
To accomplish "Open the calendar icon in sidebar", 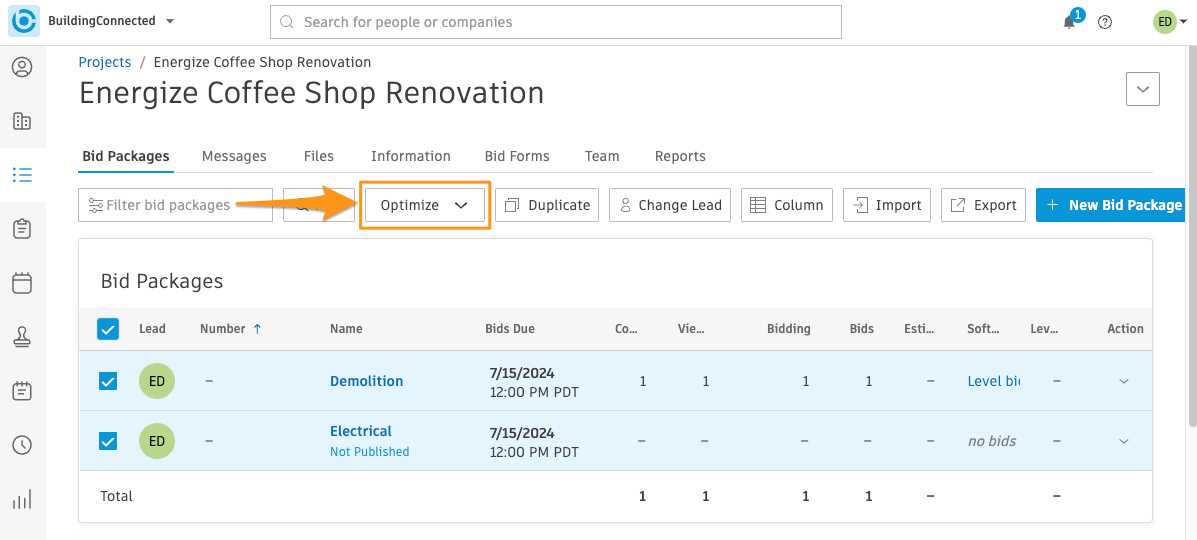I will [22, 283].
